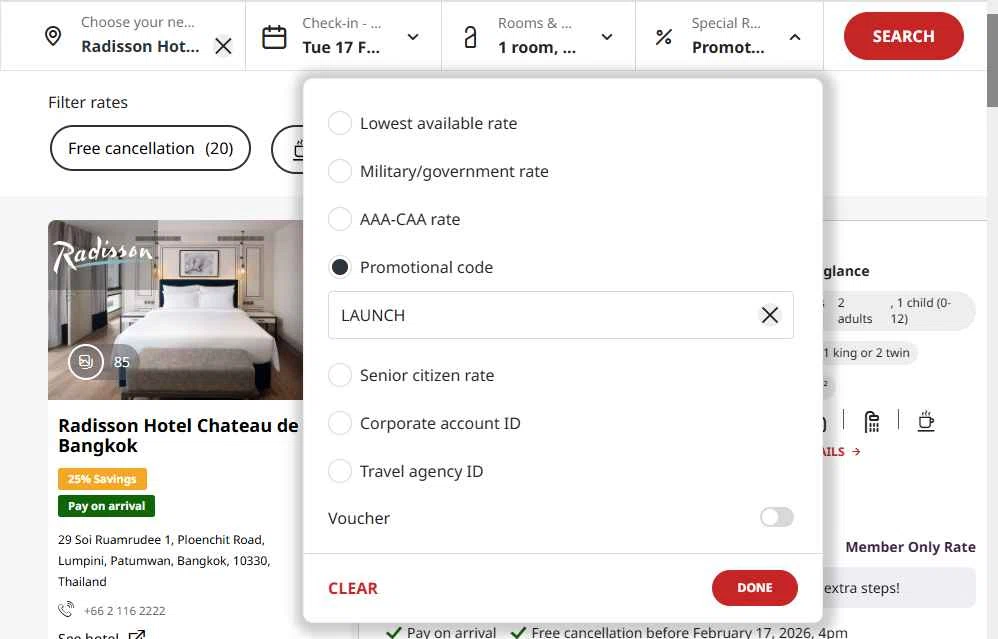998x639 pixels.
Task: Click the phone icon beside hotel number
Action: click(x=66, y=610)
